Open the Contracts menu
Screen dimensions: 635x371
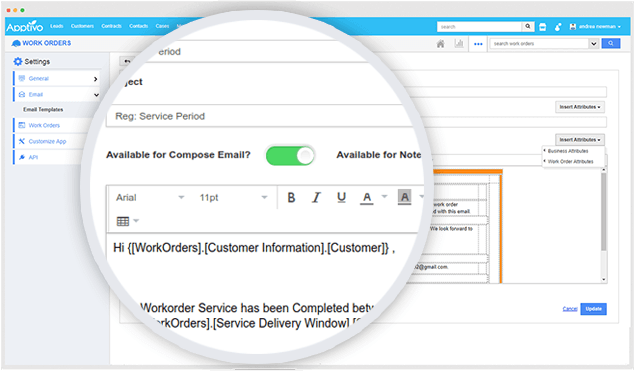pyautogui.click(x=111, y=26)
